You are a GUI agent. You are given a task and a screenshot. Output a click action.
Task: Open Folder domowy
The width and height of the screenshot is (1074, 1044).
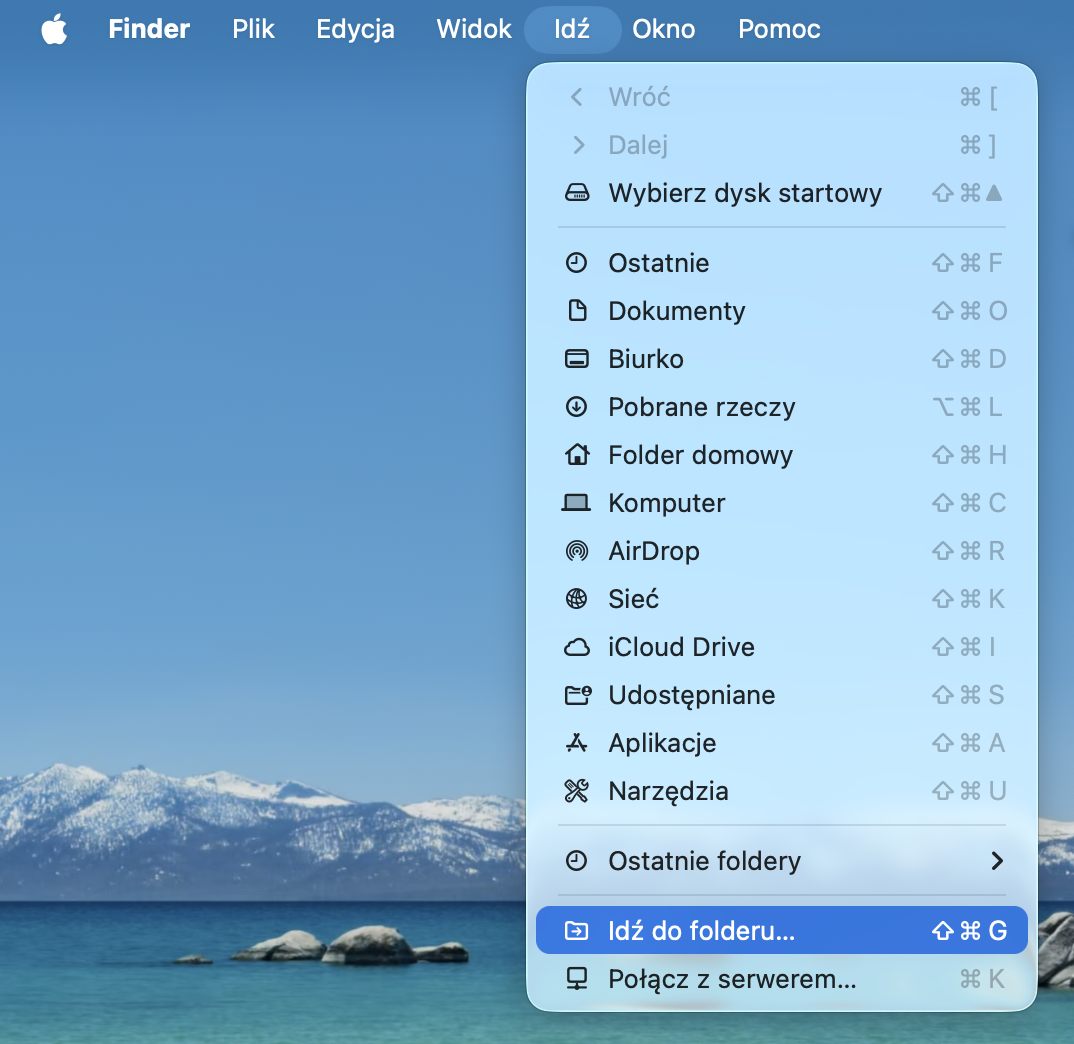click(x=782, y=455)
